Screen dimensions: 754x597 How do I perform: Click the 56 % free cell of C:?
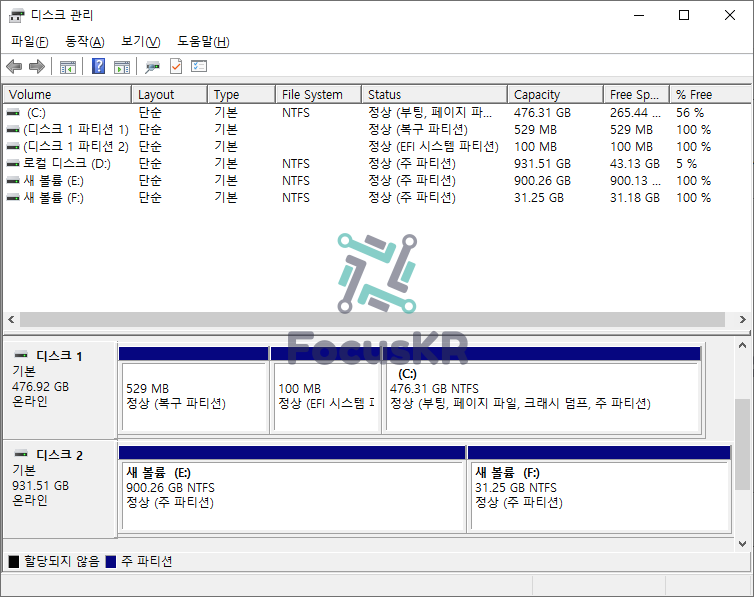[x=690, y=113]
